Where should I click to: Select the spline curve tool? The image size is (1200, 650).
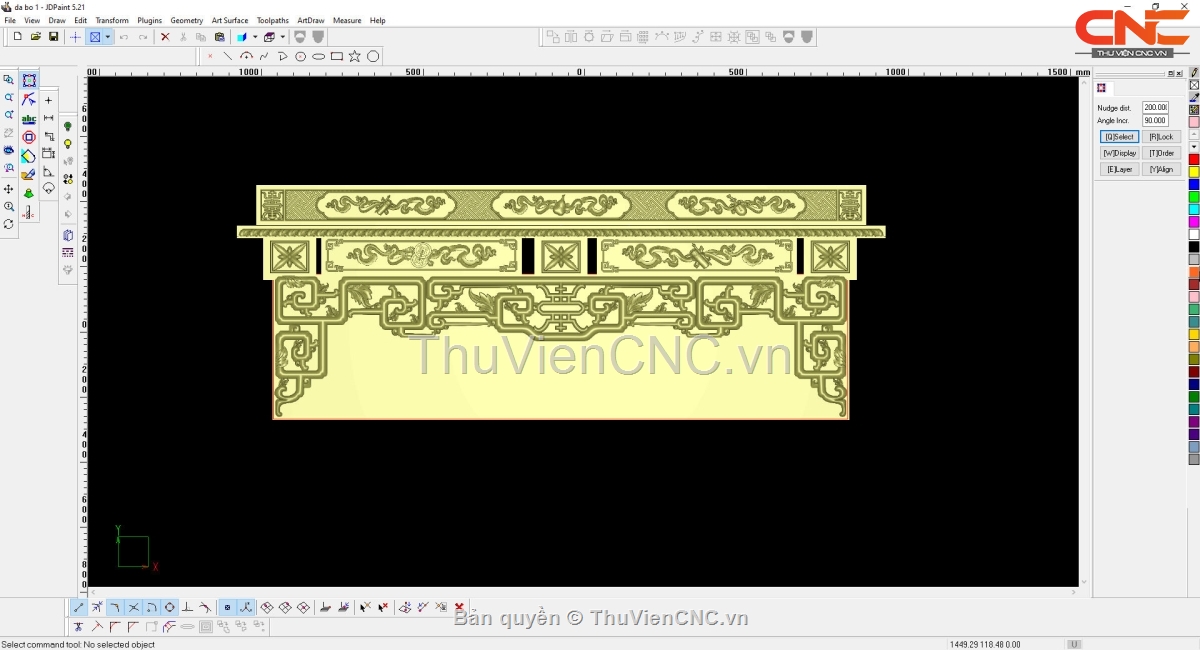tap(264, 56)
